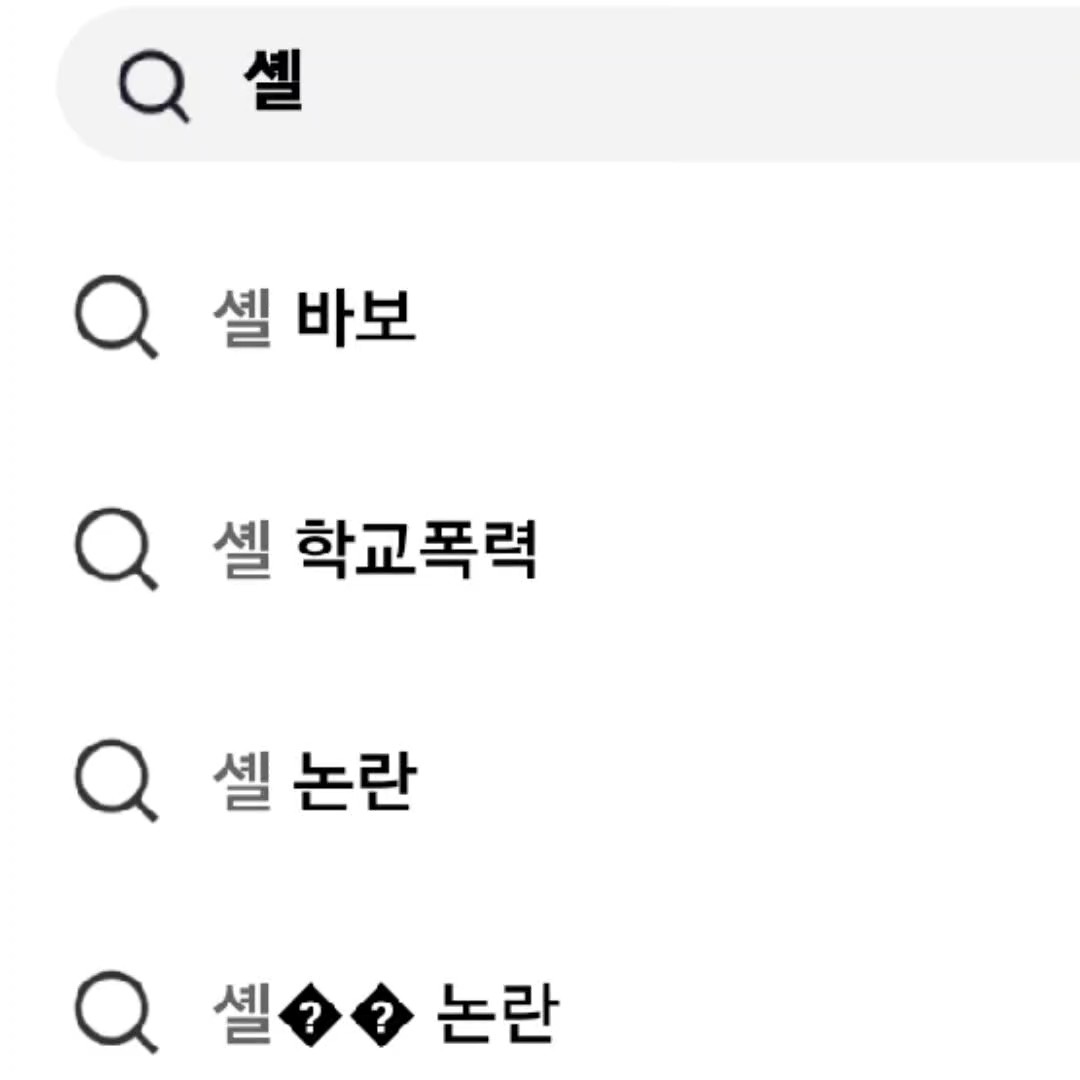Choose the 학교폭력 suggestion text

coord(417,548)
